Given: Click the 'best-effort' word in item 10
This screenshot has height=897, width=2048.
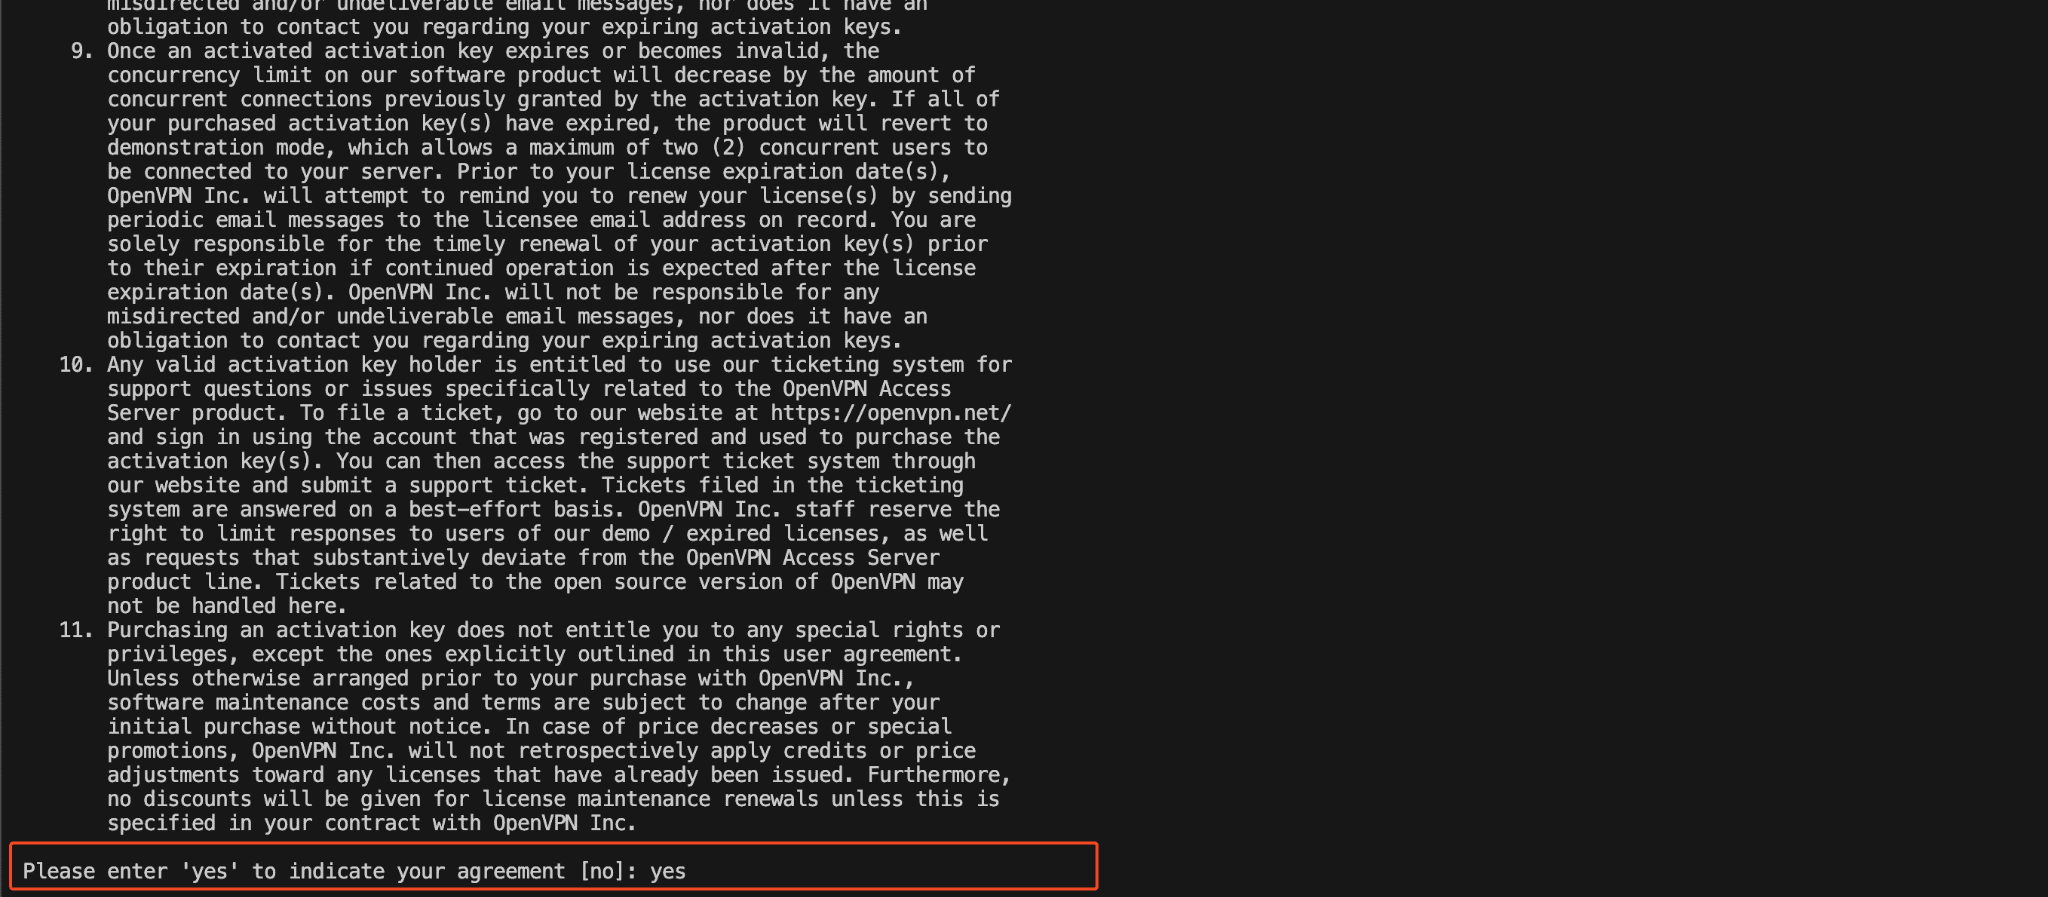Looking at the screenshot, I should tap(475, 509).
